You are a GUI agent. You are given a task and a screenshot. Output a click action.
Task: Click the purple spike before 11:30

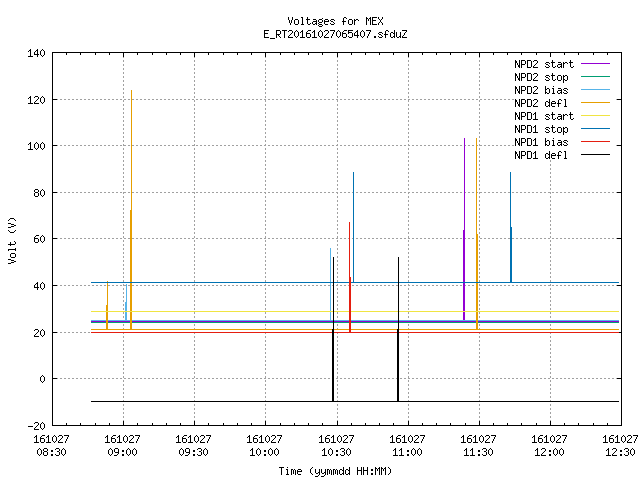[464, 229]
